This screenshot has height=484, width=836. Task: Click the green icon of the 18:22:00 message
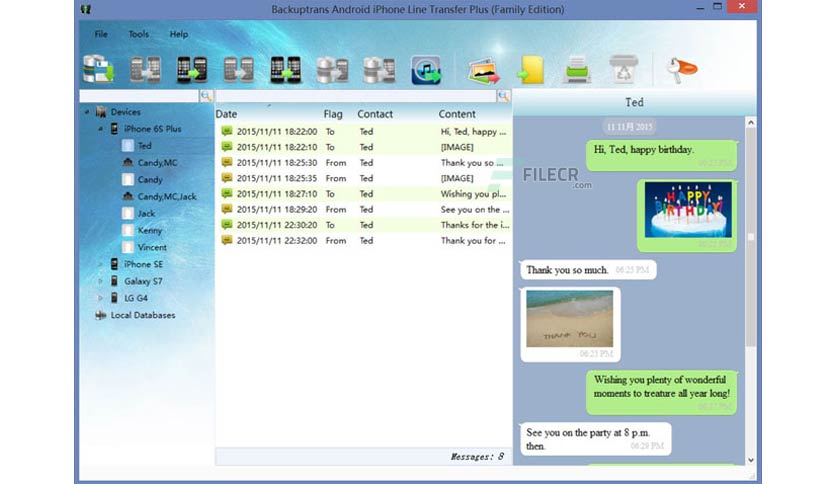coord(227,131)
